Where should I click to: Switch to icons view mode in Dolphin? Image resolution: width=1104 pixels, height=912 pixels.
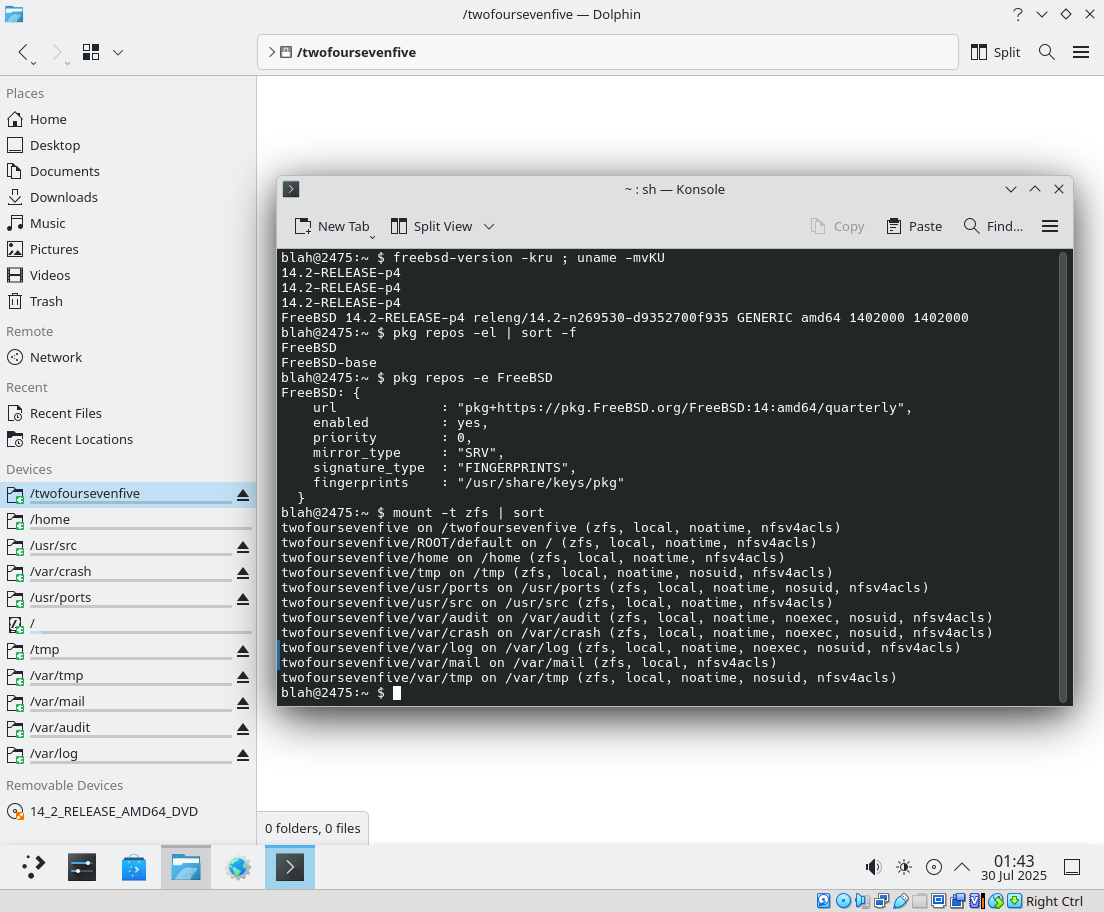[x=91, y=52]
